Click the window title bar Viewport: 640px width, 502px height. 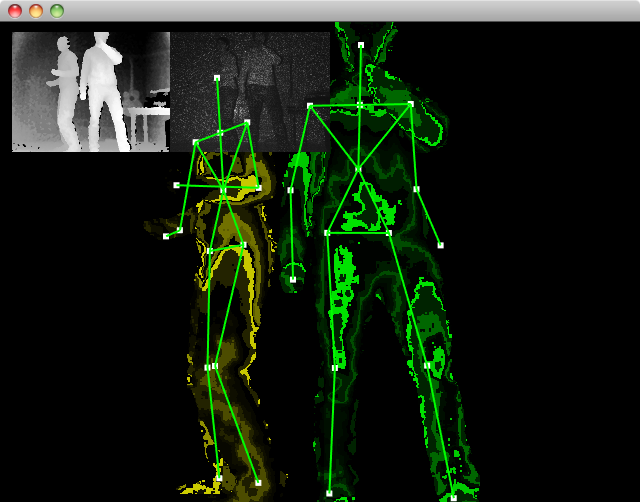pyautogui.click(x=320, y=11)
